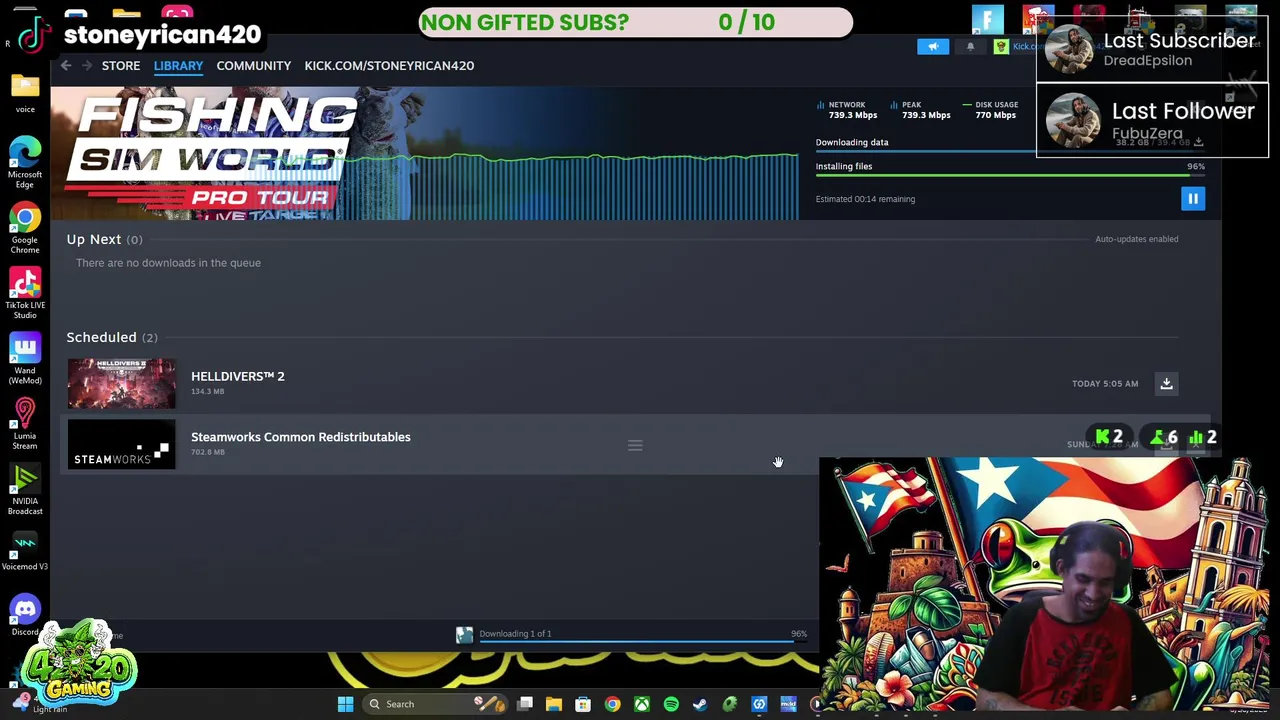
Task: Open Task View on the taskbar
Action: point(525,704)
